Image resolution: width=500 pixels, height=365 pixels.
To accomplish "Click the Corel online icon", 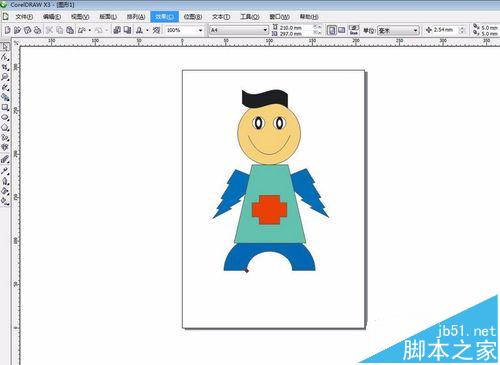I will click(x=156, y=30).
